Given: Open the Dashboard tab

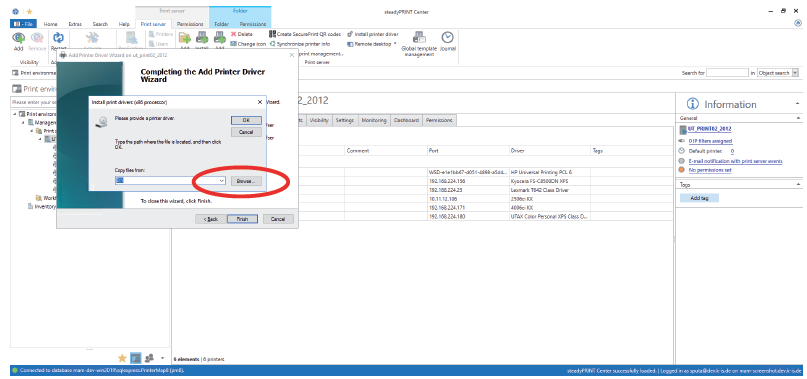Looking at the screenshot, I should 406,120.
